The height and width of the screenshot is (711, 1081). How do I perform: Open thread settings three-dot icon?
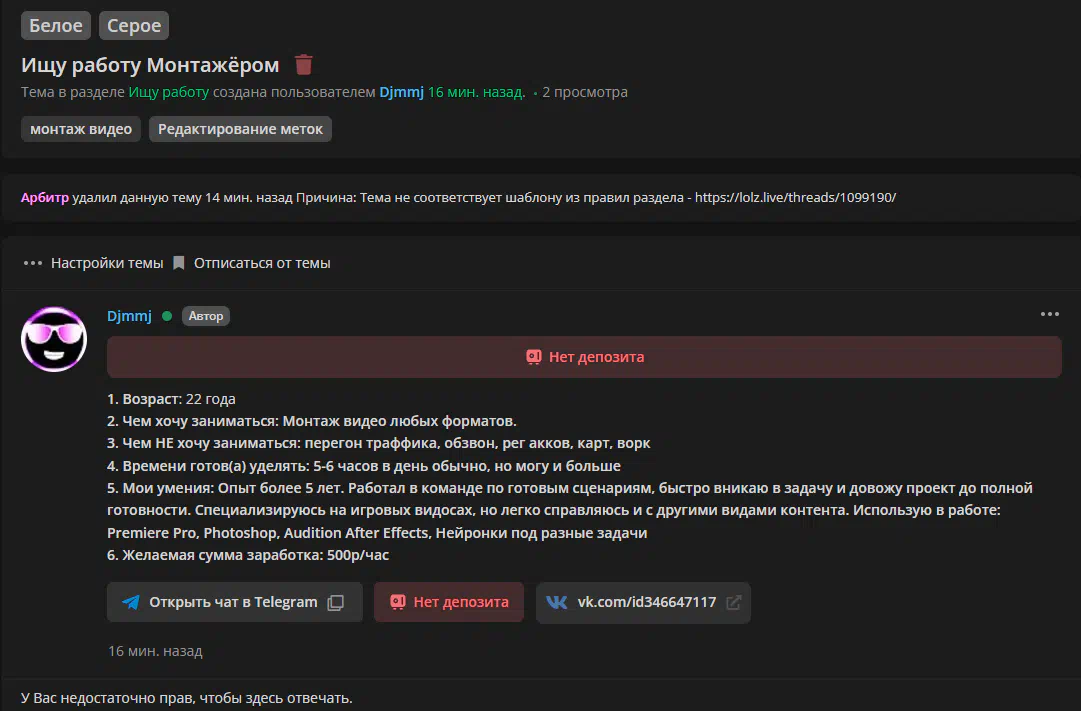[x=33, y=263]
